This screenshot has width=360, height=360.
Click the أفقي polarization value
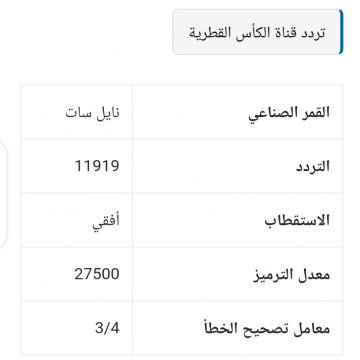[106, 222]
